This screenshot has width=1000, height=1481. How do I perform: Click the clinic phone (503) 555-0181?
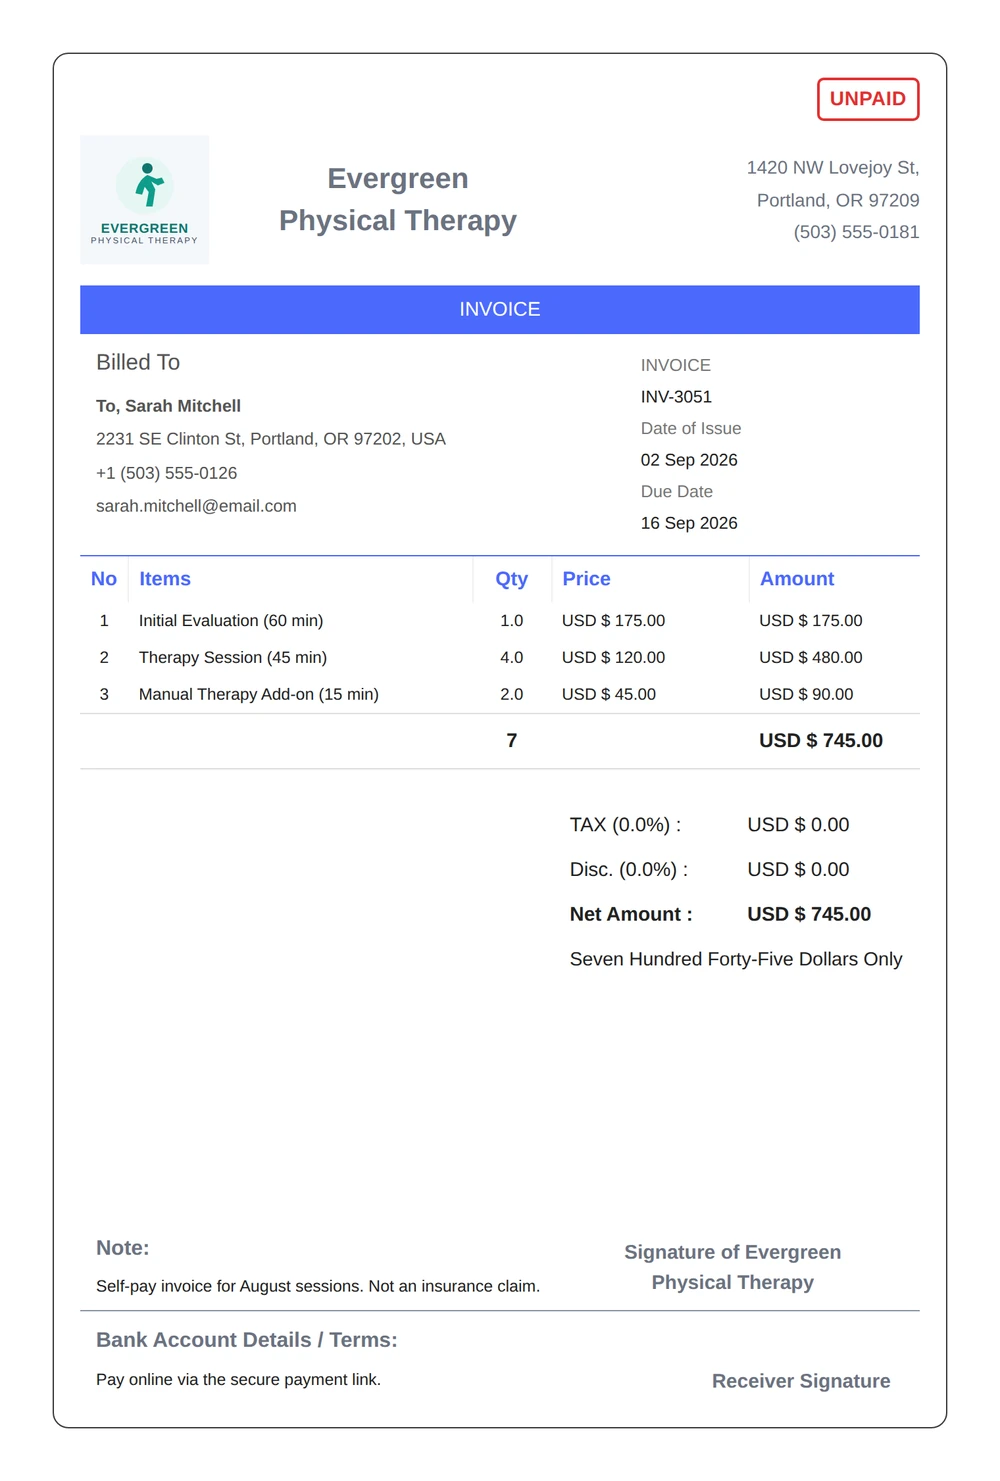(856, 232)
